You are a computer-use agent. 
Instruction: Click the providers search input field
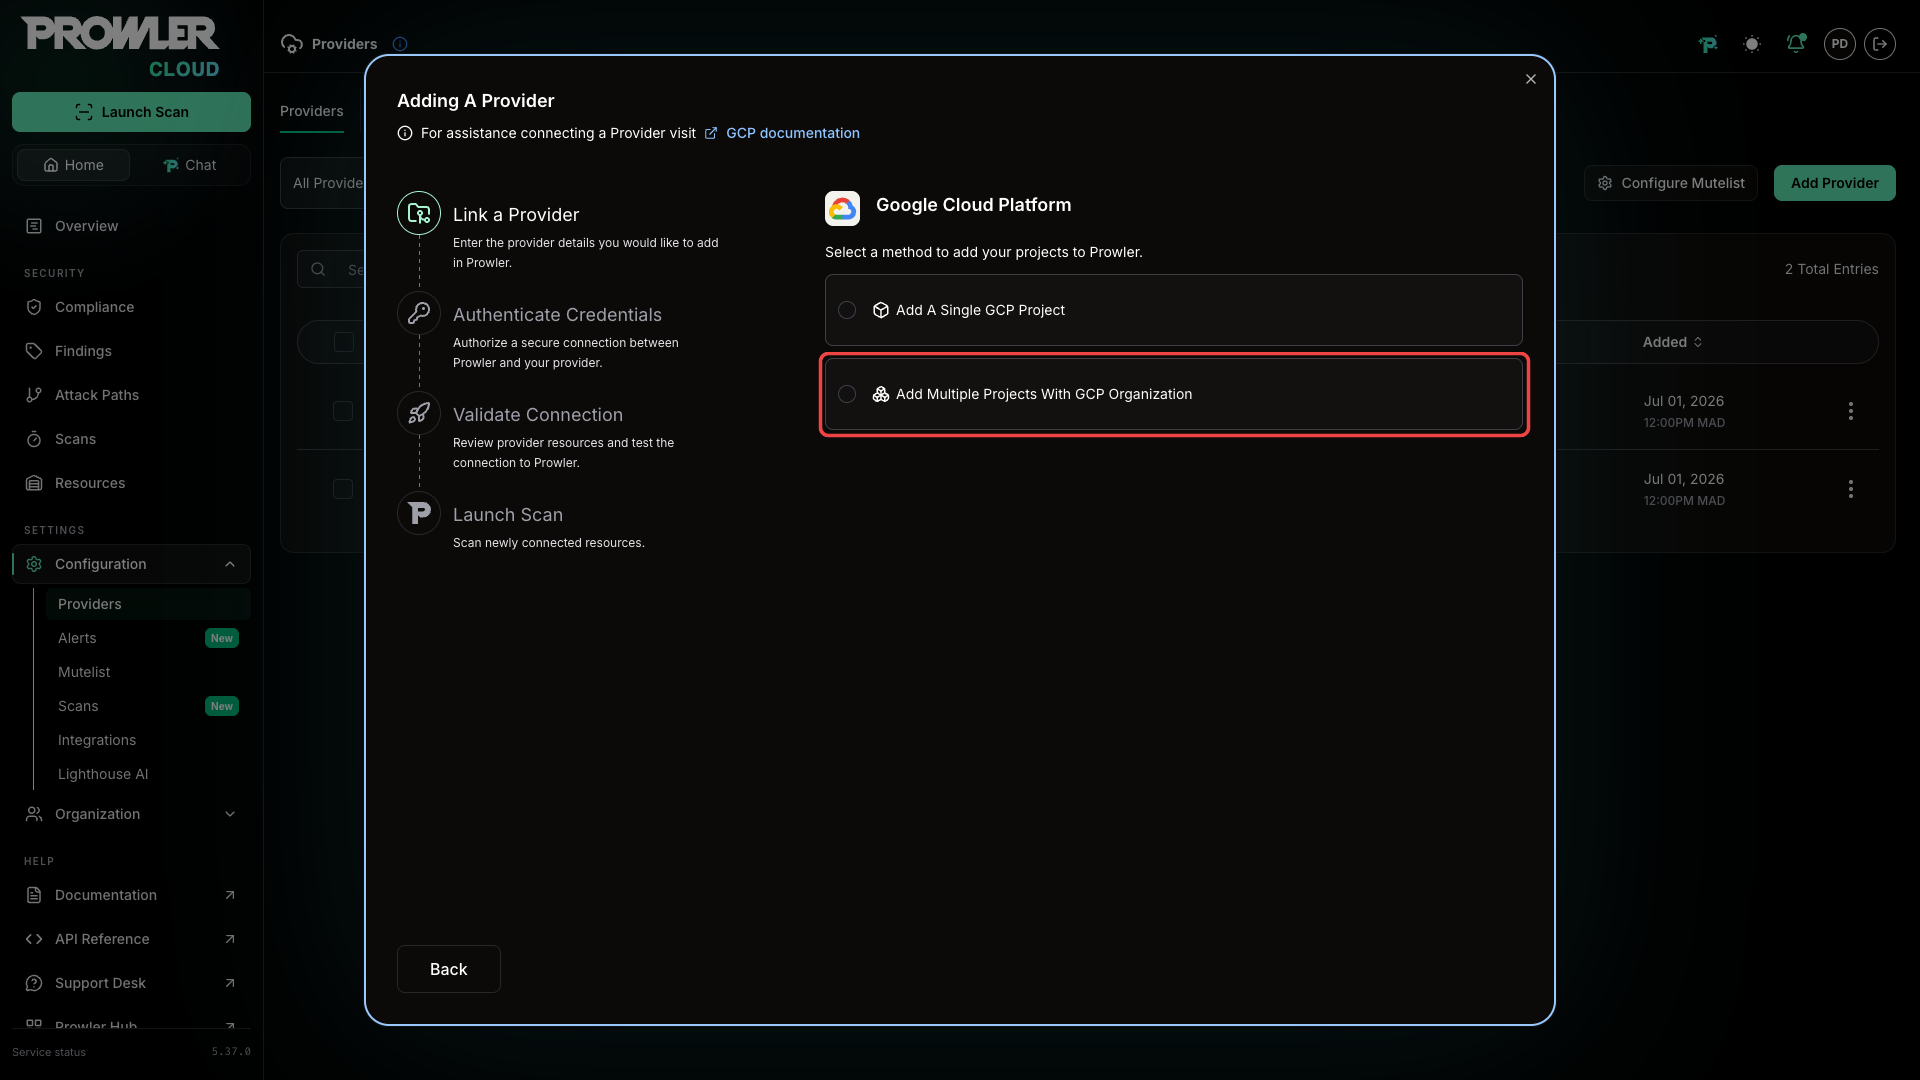[332, 269]
